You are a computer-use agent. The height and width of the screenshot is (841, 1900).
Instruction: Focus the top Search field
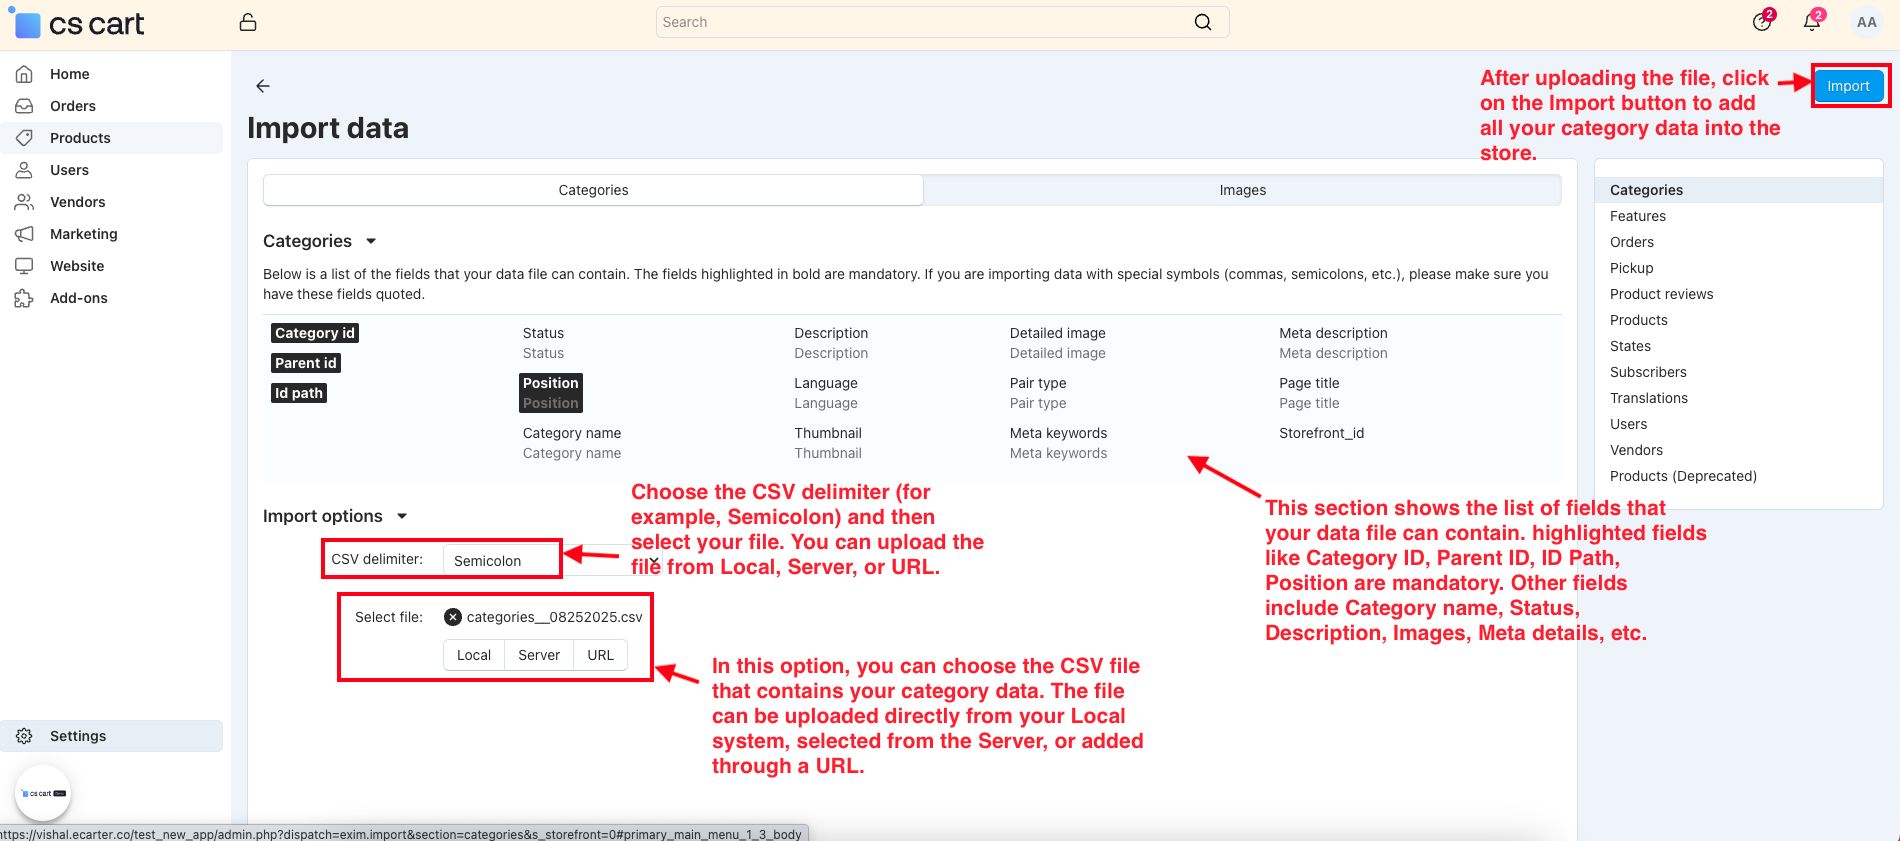tap(920, 22)
